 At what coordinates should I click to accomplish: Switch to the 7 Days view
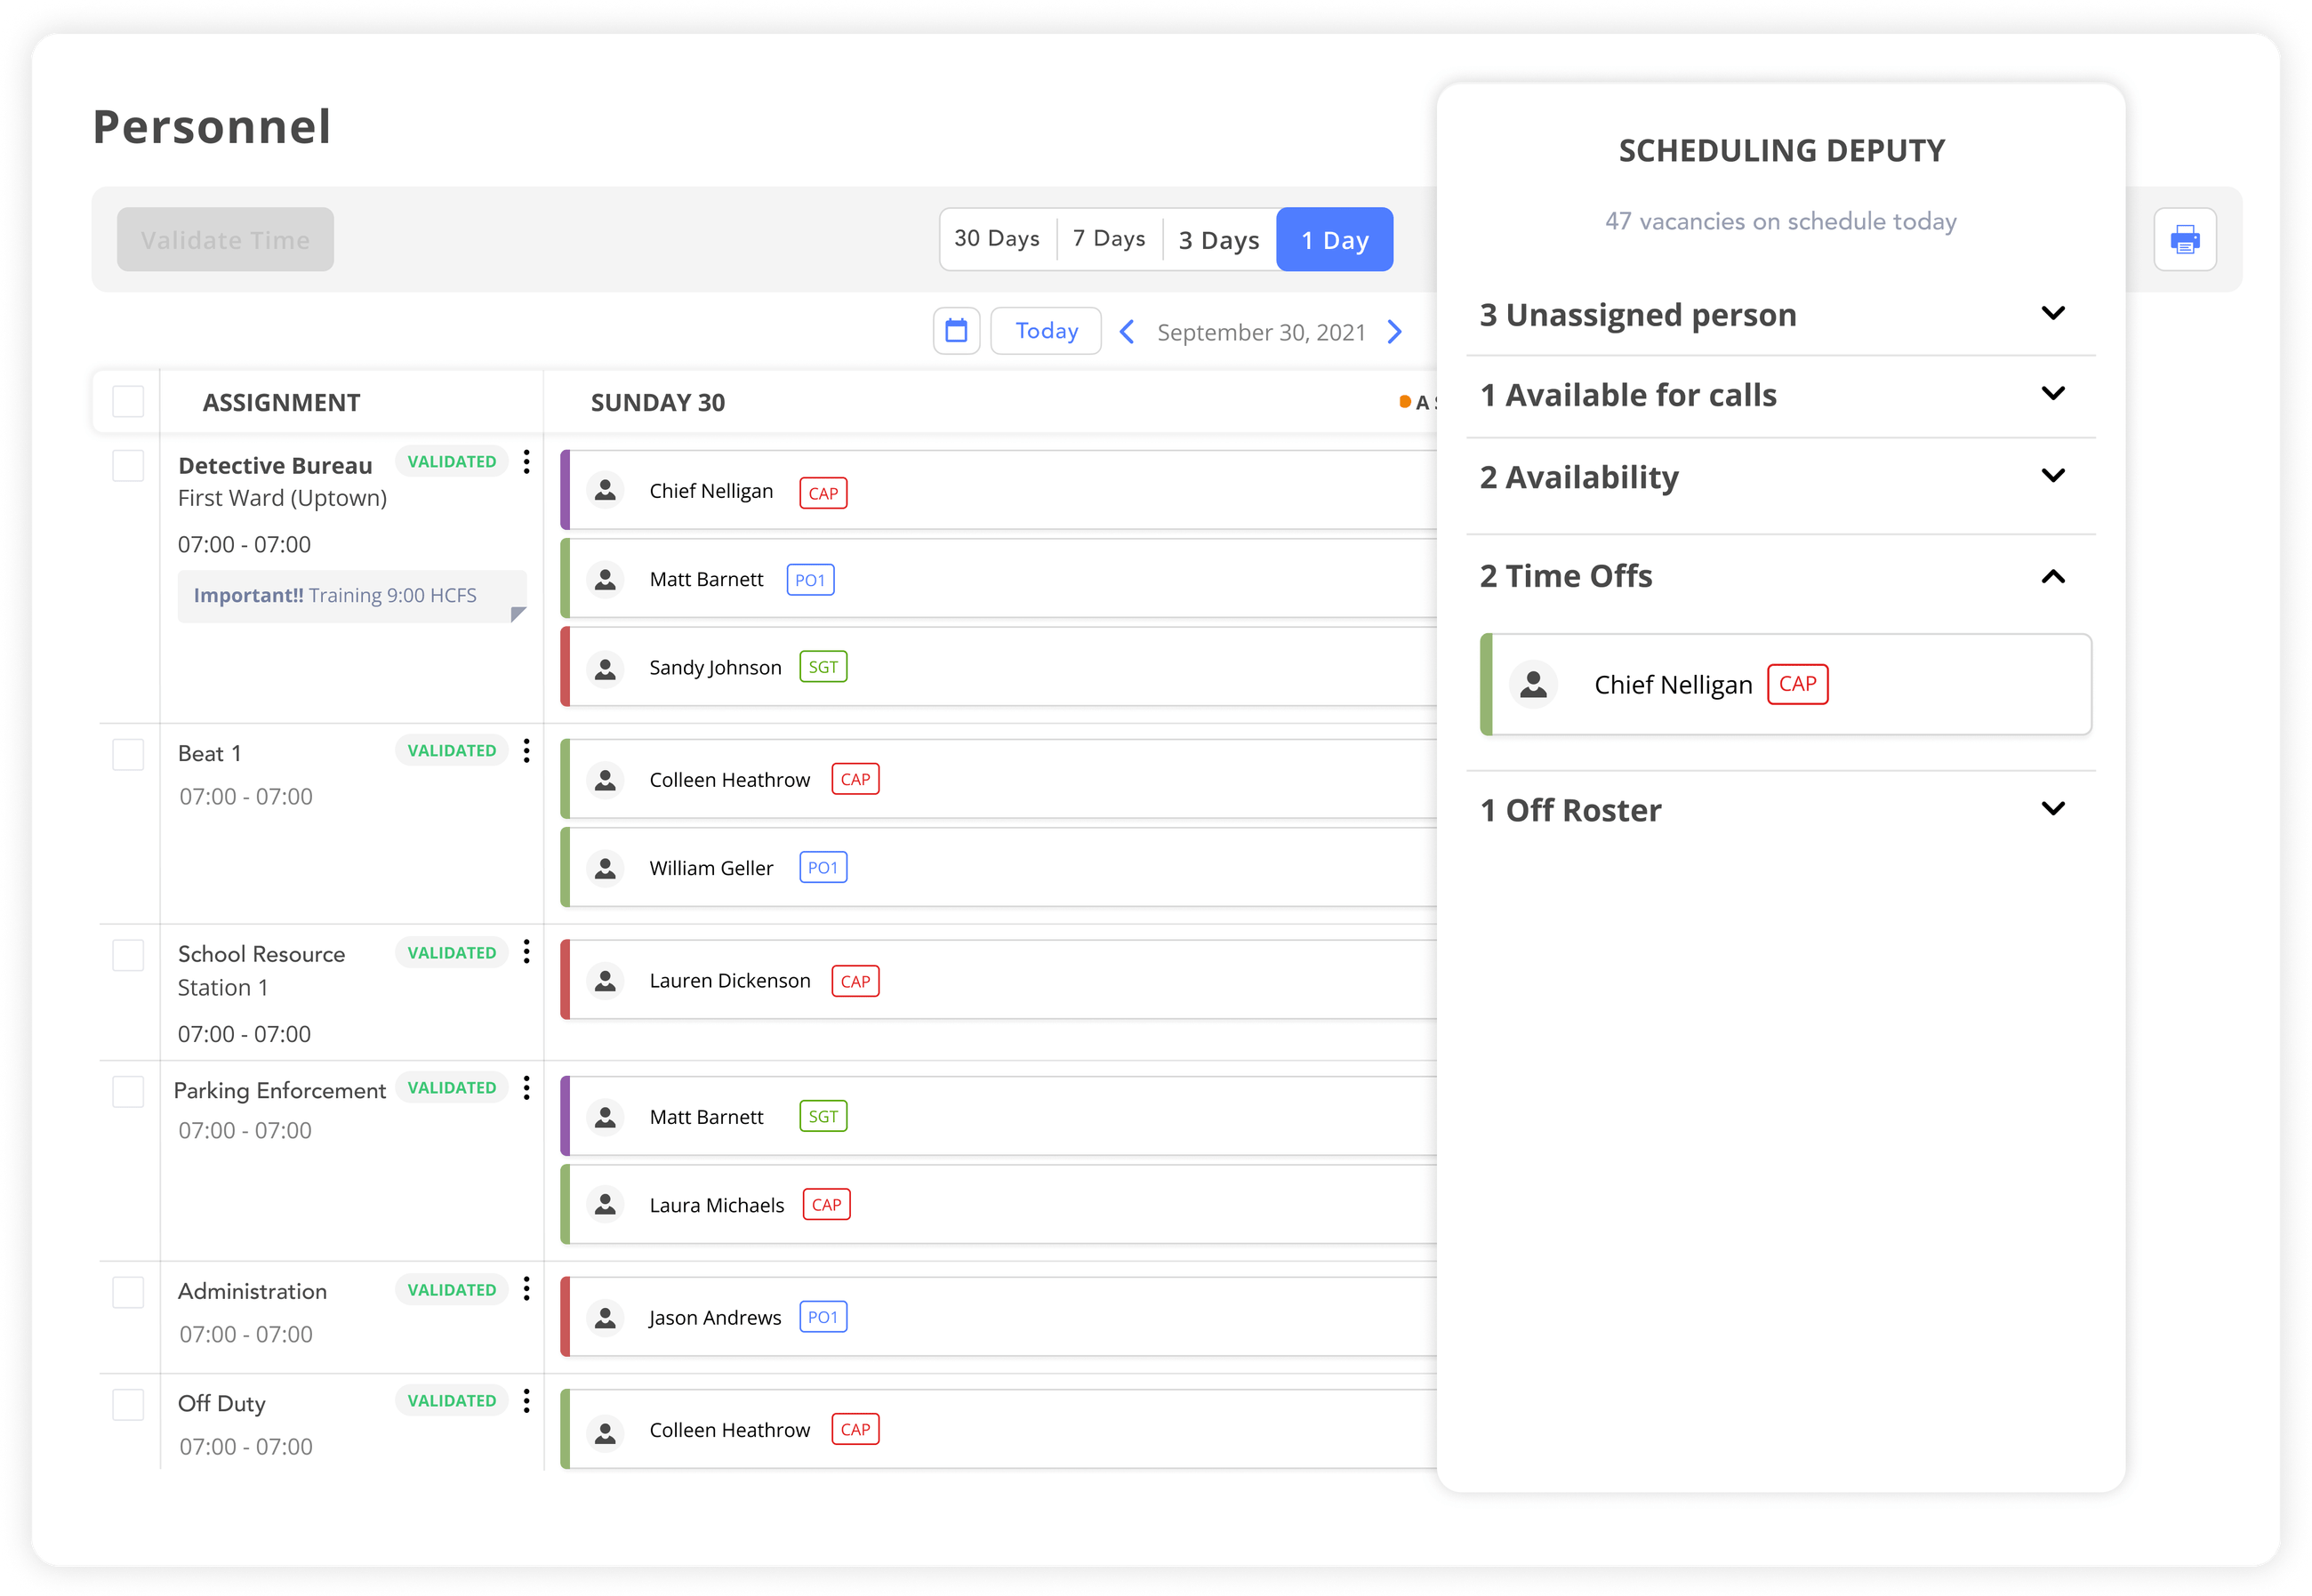coord(1109,239)
